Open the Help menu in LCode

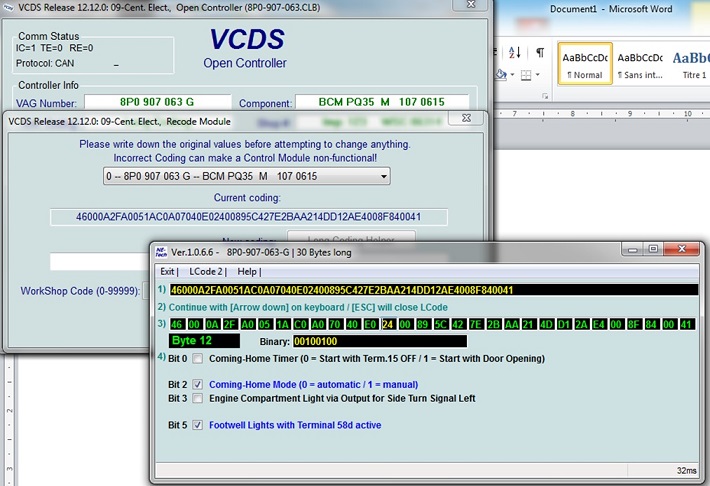(x=247, y=271)
